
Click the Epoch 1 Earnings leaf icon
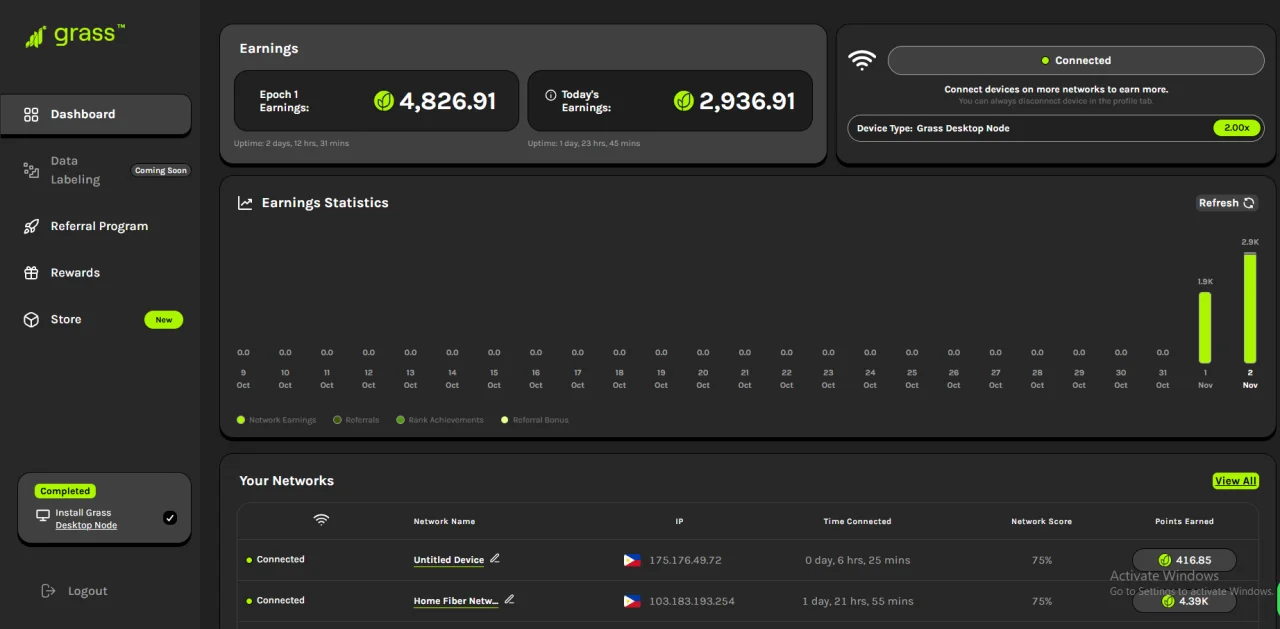tap(384, 101)
